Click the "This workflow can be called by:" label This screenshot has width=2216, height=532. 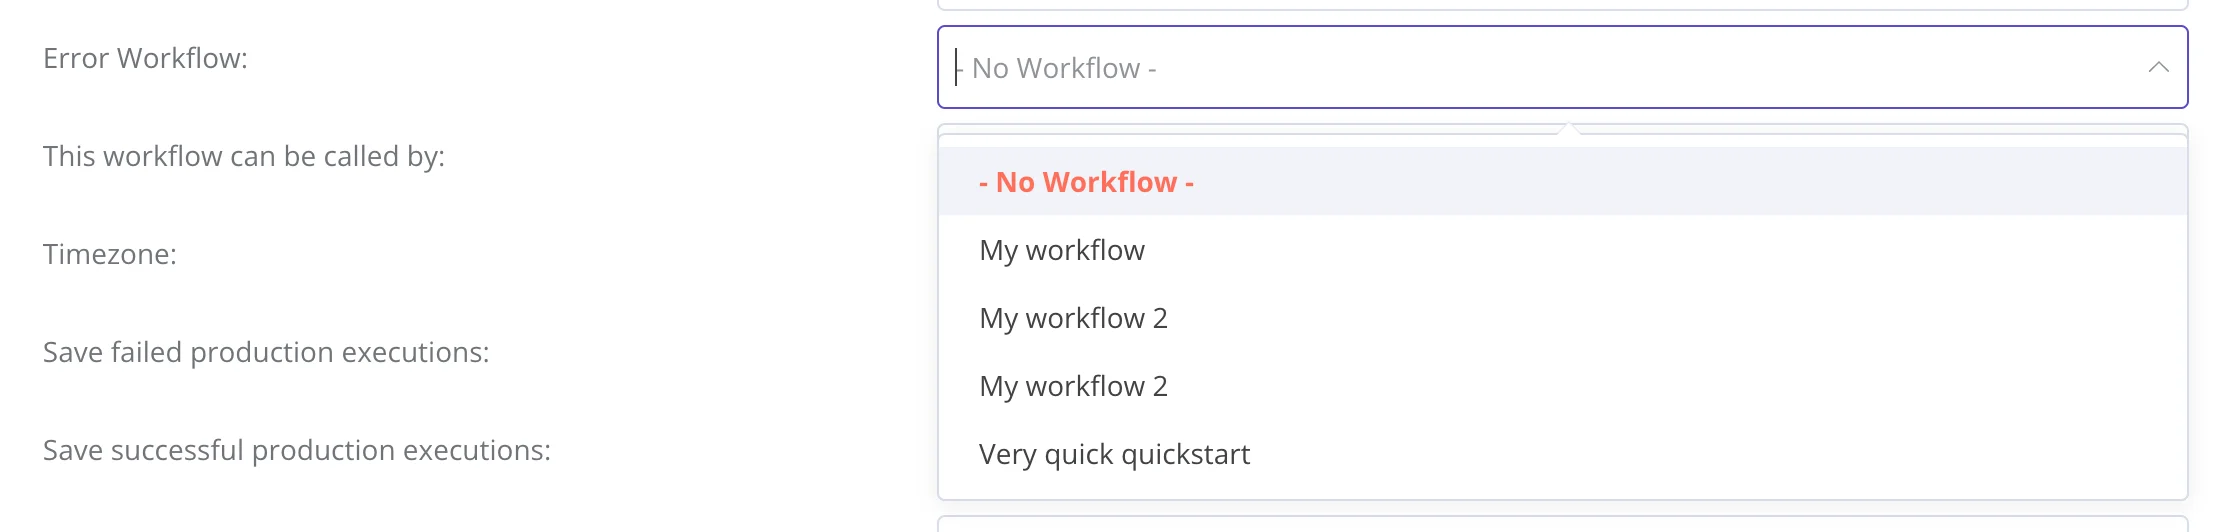pos(243,156)
